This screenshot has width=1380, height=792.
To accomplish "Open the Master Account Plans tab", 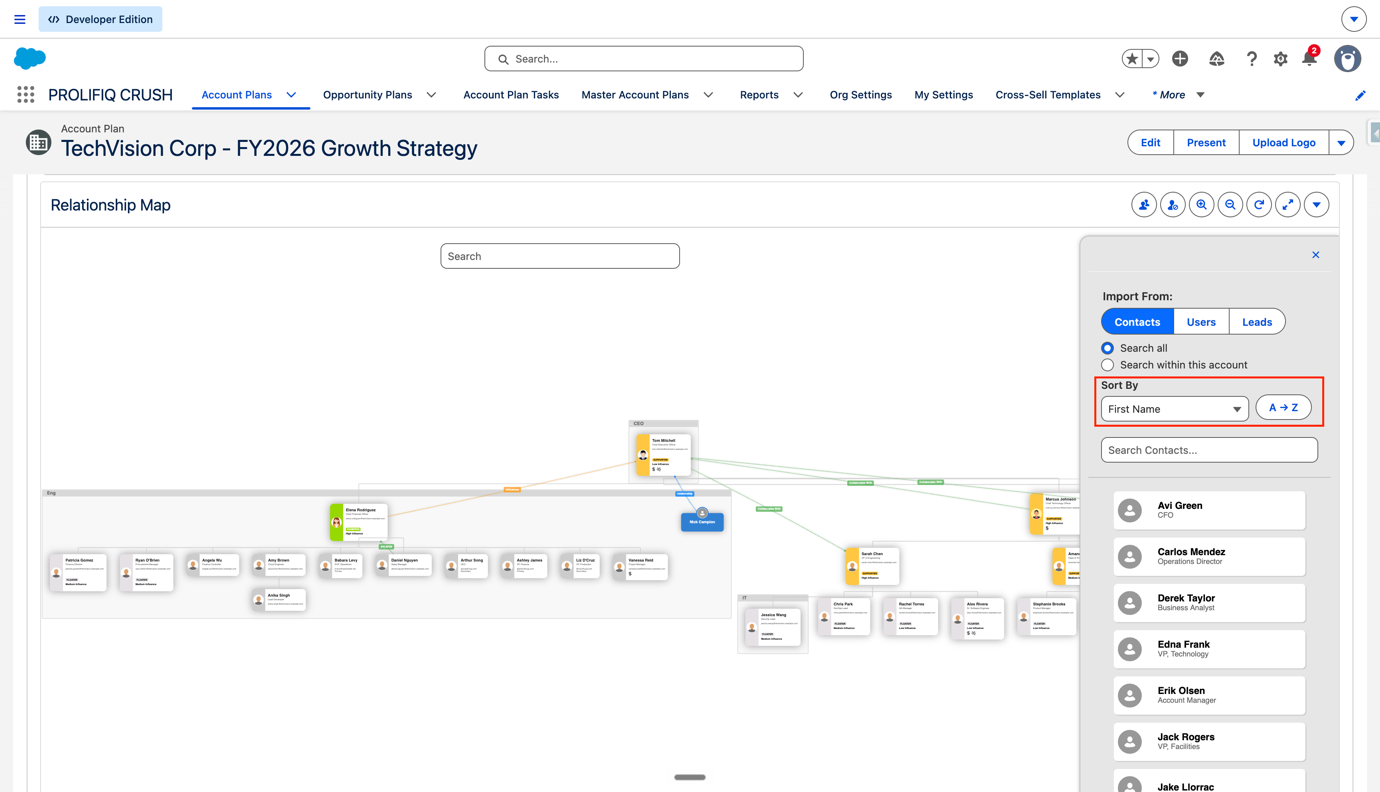I will point(635,95).
